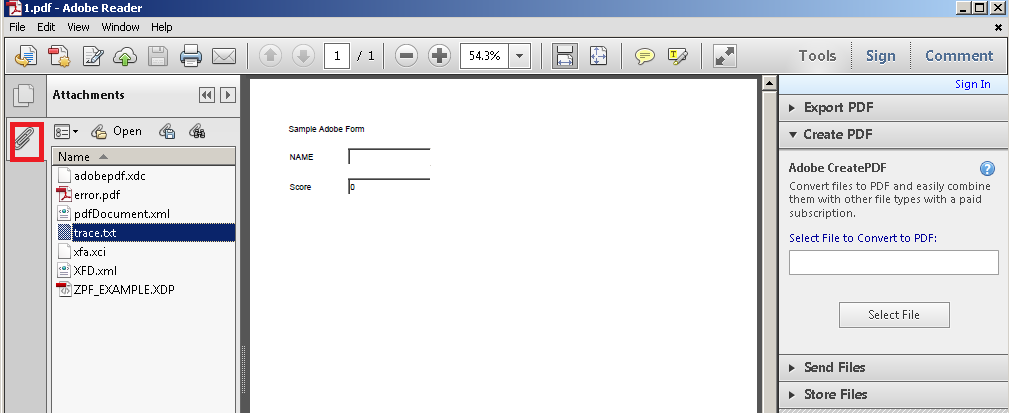Image resolution: width=1009 pixels, height=413 pixels.
Task: Click the Adobe CreatePDF help icon
Action: click(987, 169)
